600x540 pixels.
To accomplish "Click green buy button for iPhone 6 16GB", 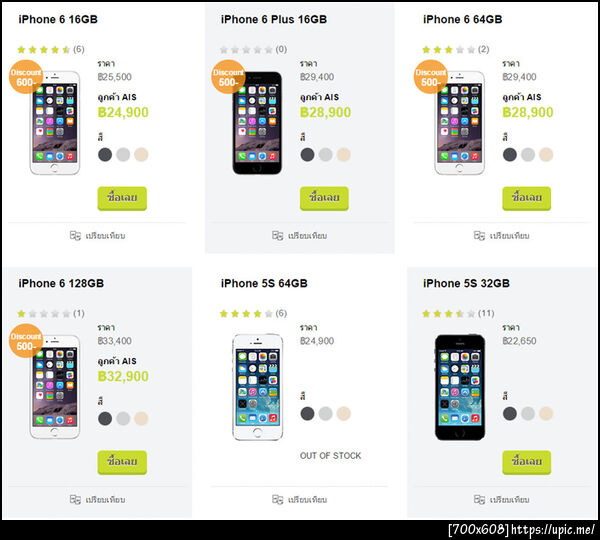I will point(122,198).
